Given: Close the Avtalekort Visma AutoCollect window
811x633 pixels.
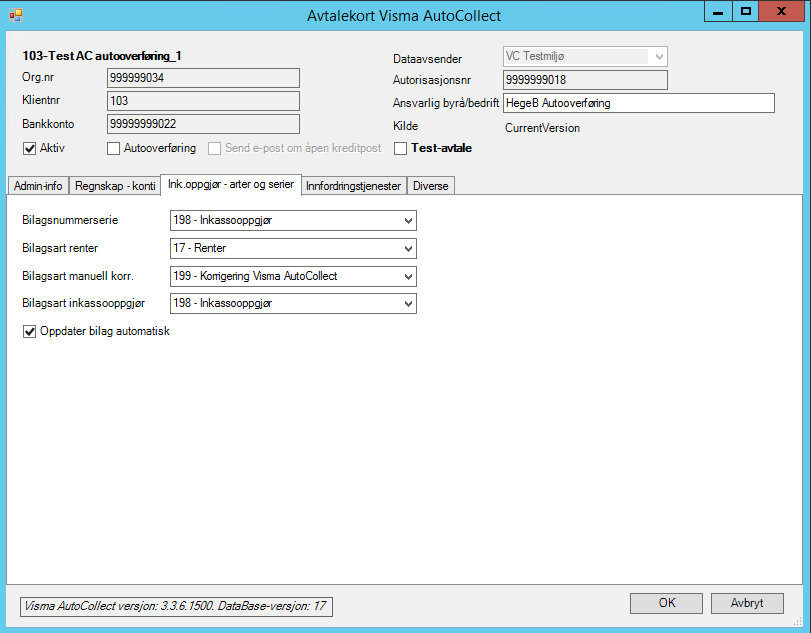Looking at the screenshot, I should [781, 11].
